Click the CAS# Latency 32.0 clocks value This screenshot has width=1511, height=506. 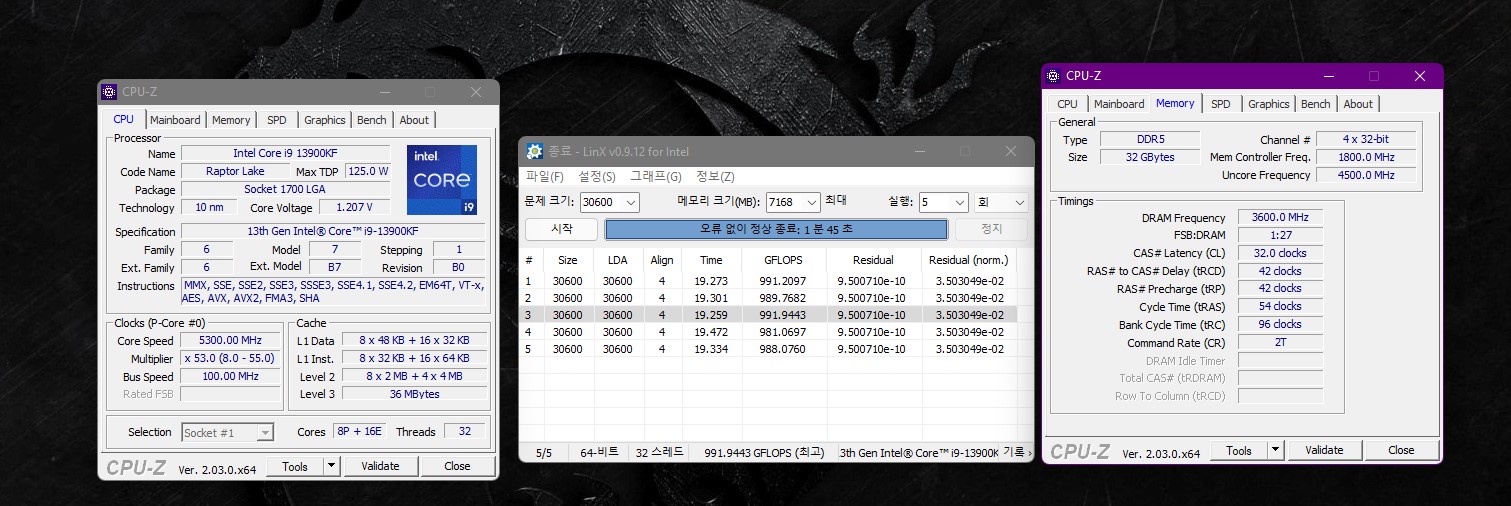pos(1280,253)
